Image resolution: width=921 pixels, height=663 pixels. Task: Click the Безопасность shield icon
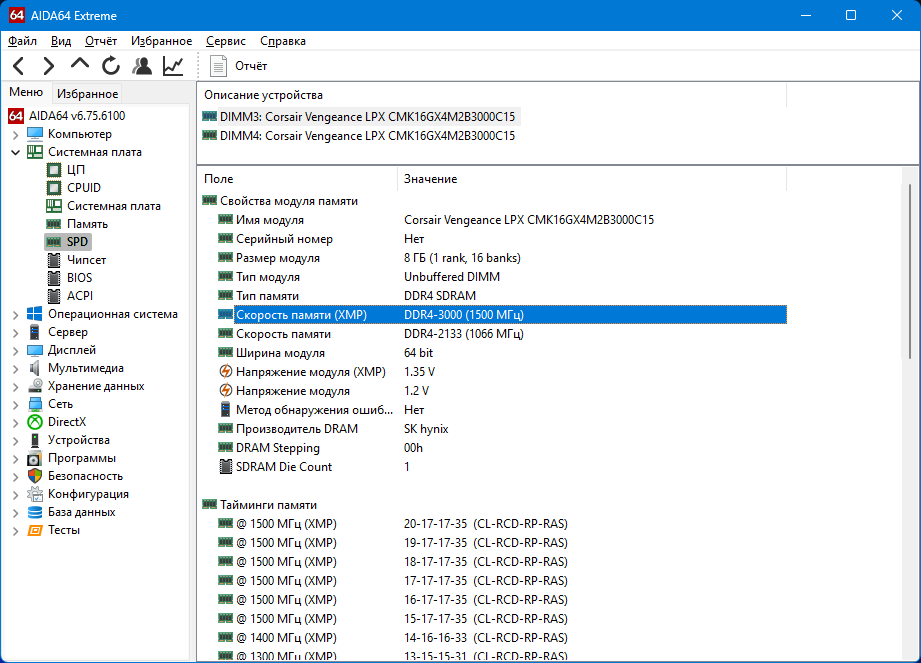point(35,476)
